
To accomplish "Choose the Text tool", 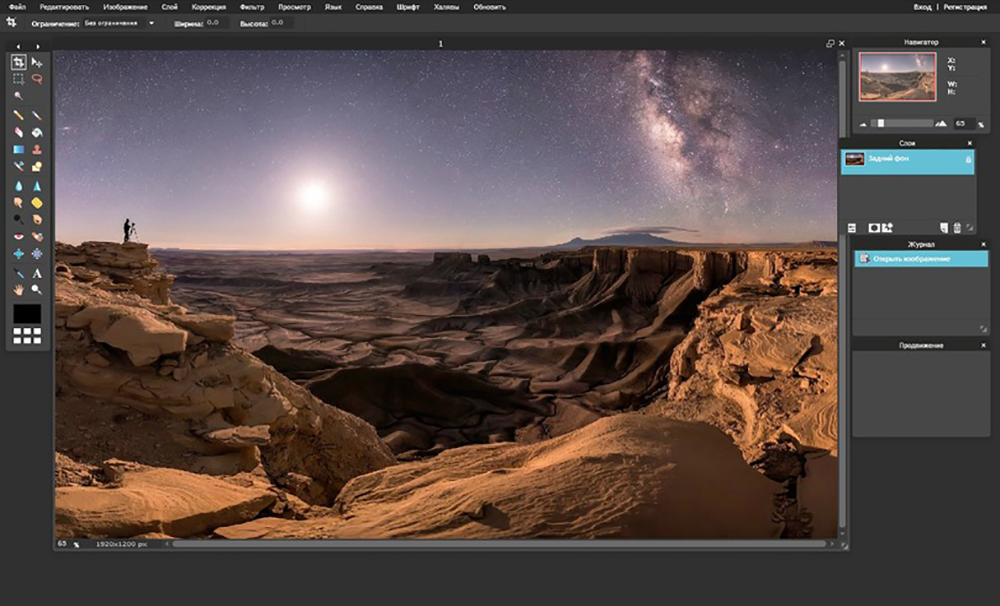I will pos(37,272).
